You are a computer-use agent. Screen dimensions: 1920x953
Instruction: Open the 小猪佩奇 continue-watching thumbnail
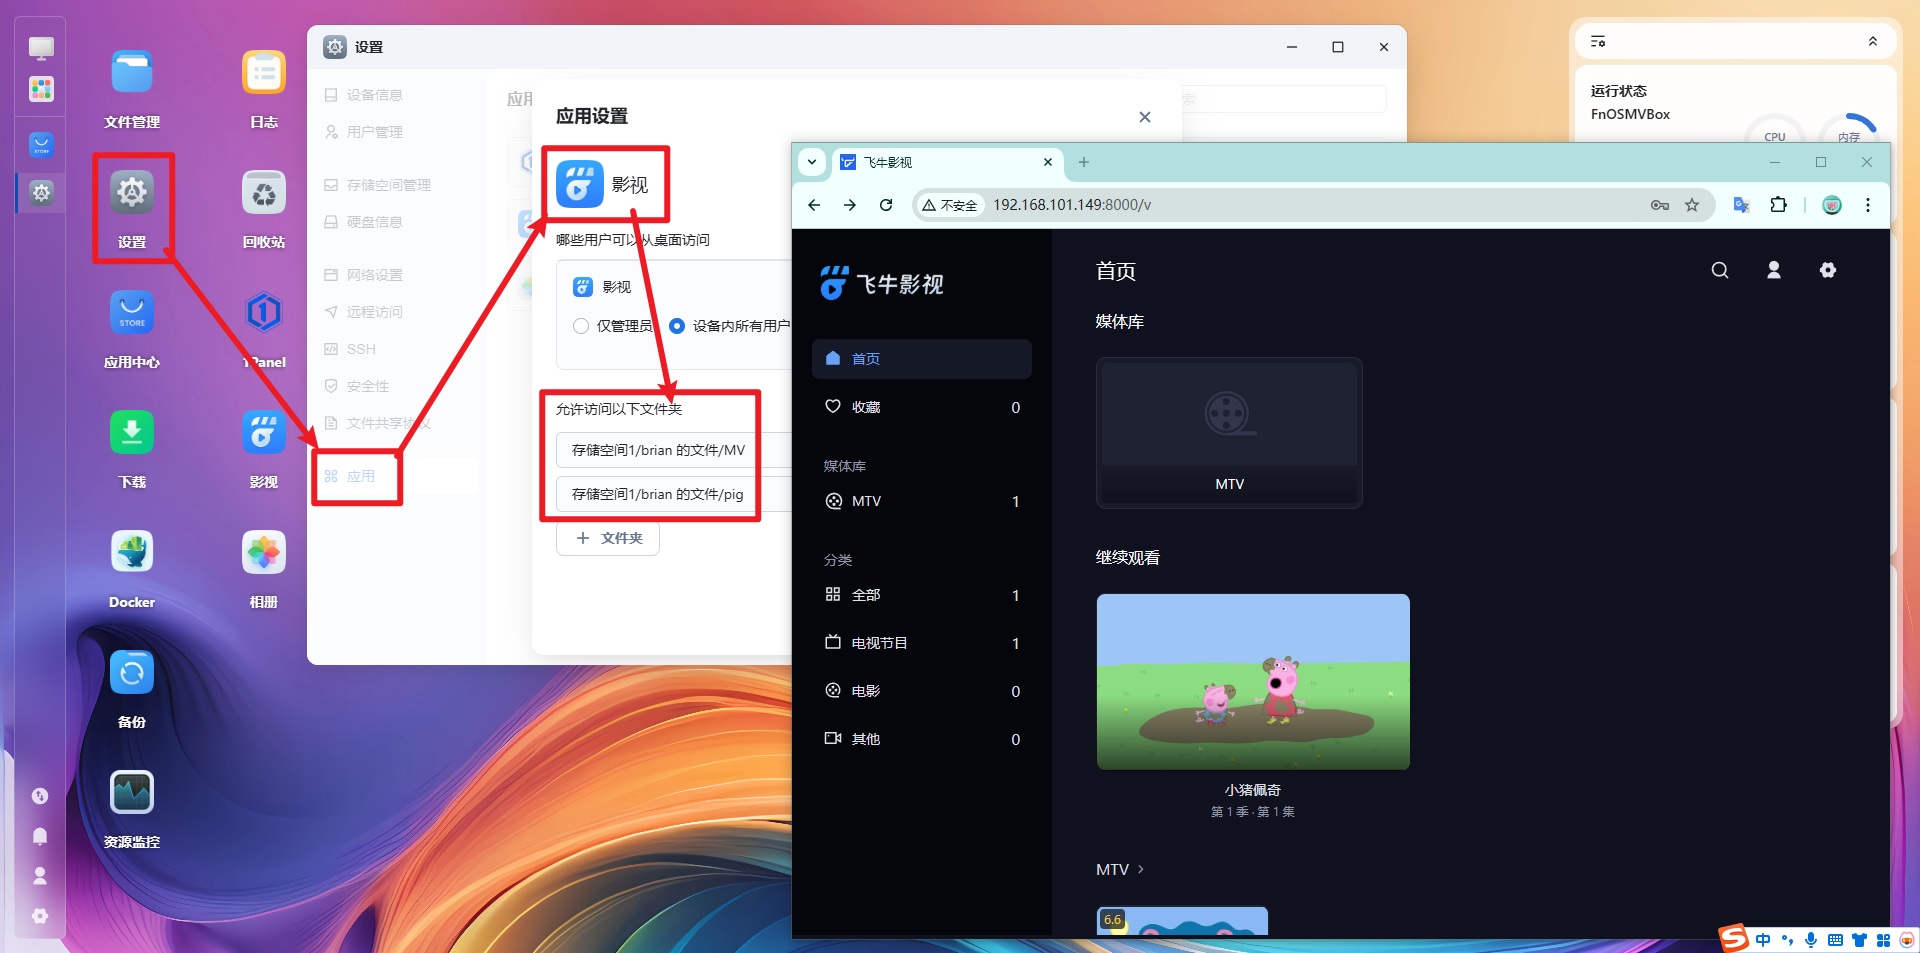coord(1252,682)
